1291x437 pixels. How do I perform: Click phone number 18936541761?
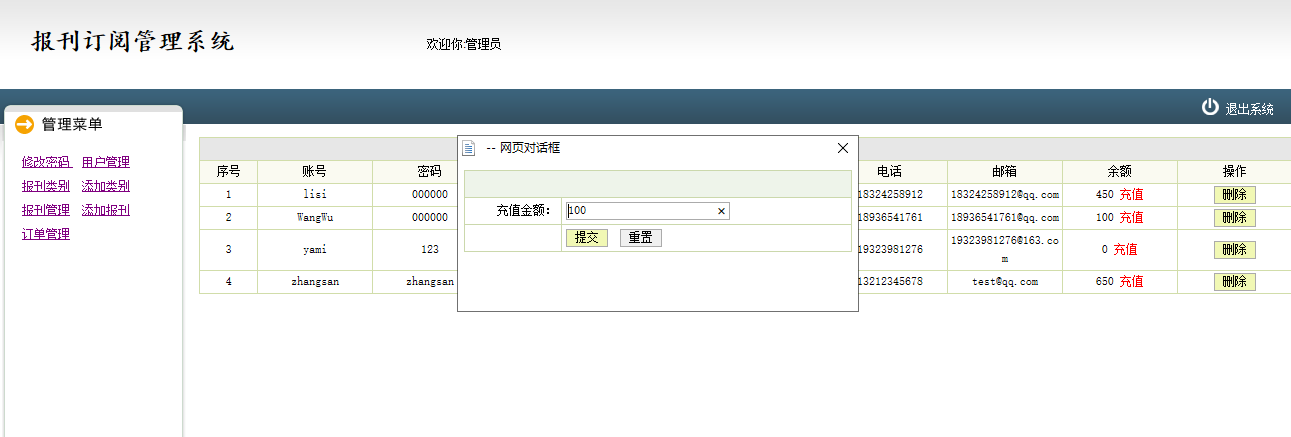(890, 217)
